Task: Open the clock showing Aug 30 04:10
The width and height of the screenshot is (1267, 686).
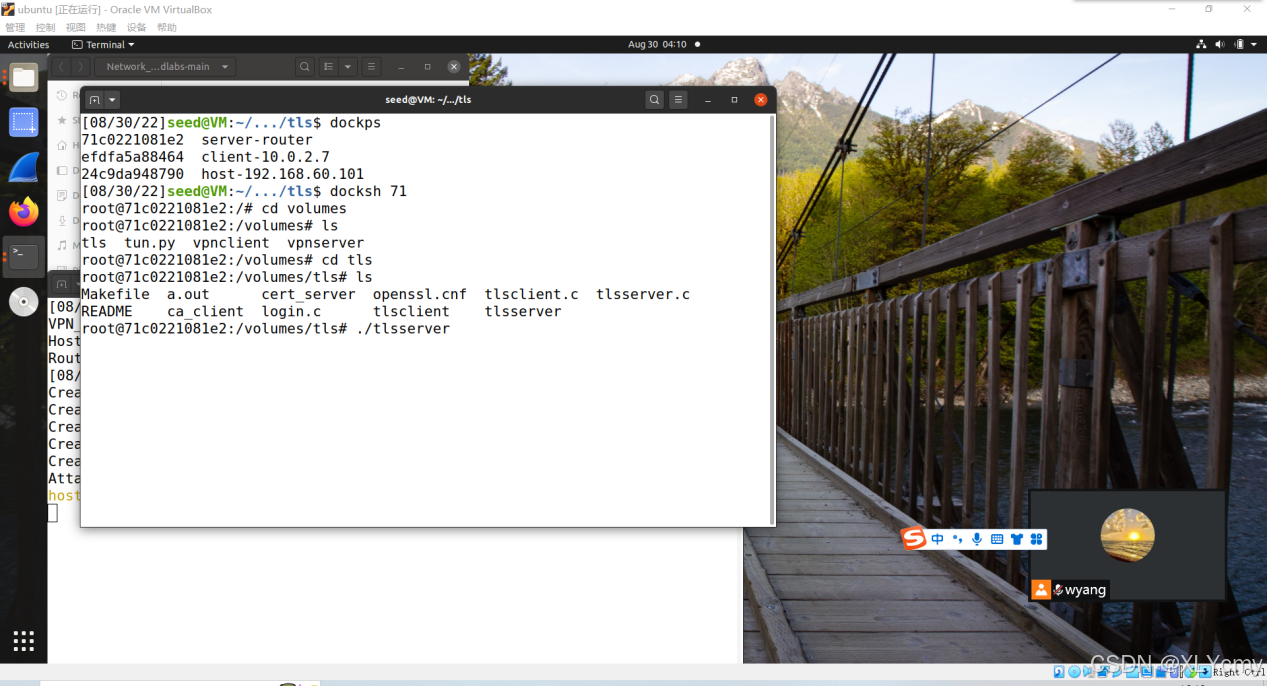Action: 657,44
